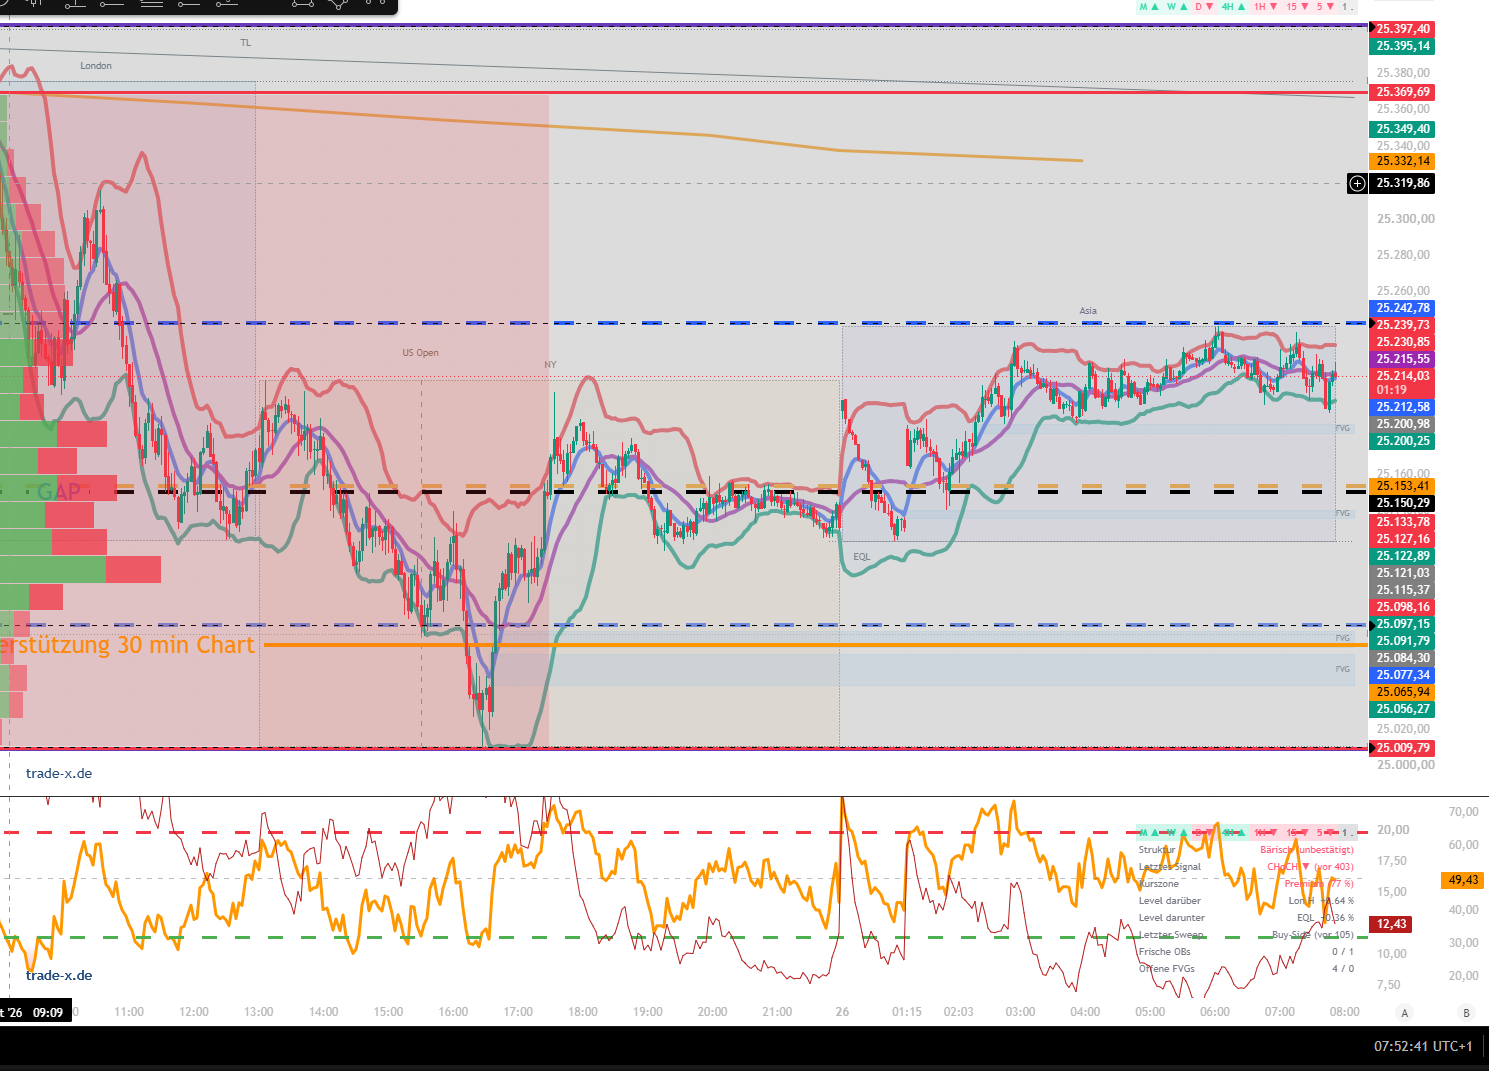Click the blue 25.077,34 price label

click(1402, 675)
